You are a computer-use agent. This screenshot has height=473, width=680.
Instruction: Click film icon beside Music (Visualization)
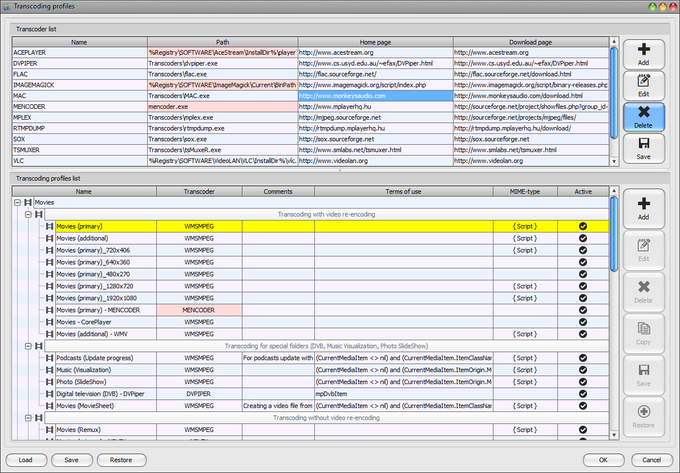point(49,370)
